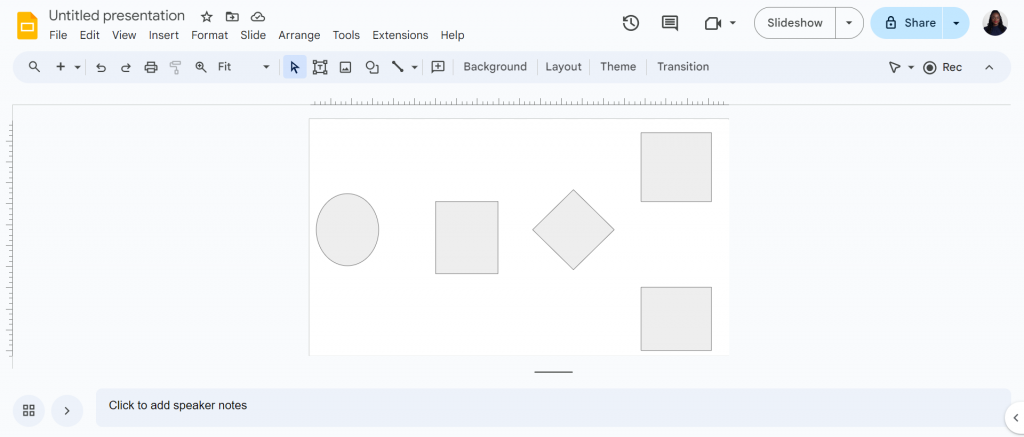Start recording with Rec button
The width and height of the screenshot is (1024, 437).
click(x=942, y=67)
